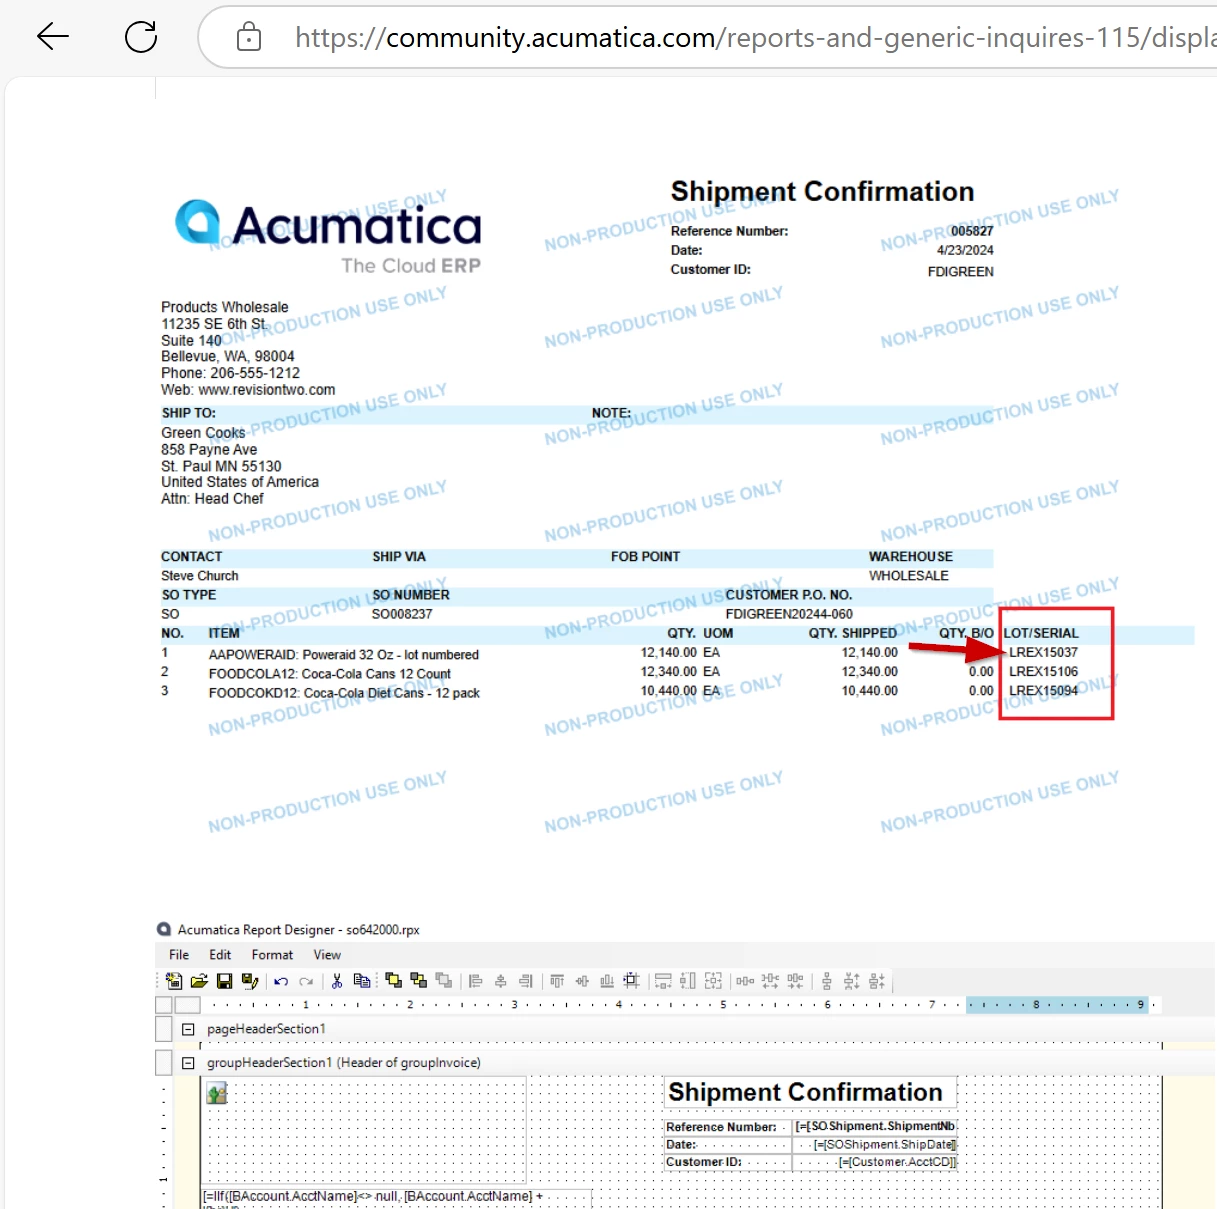The image size is (1217, 1209).
Task: Click the Align to Grid icon
Action: pyautogui.click(x=631, y=981)
